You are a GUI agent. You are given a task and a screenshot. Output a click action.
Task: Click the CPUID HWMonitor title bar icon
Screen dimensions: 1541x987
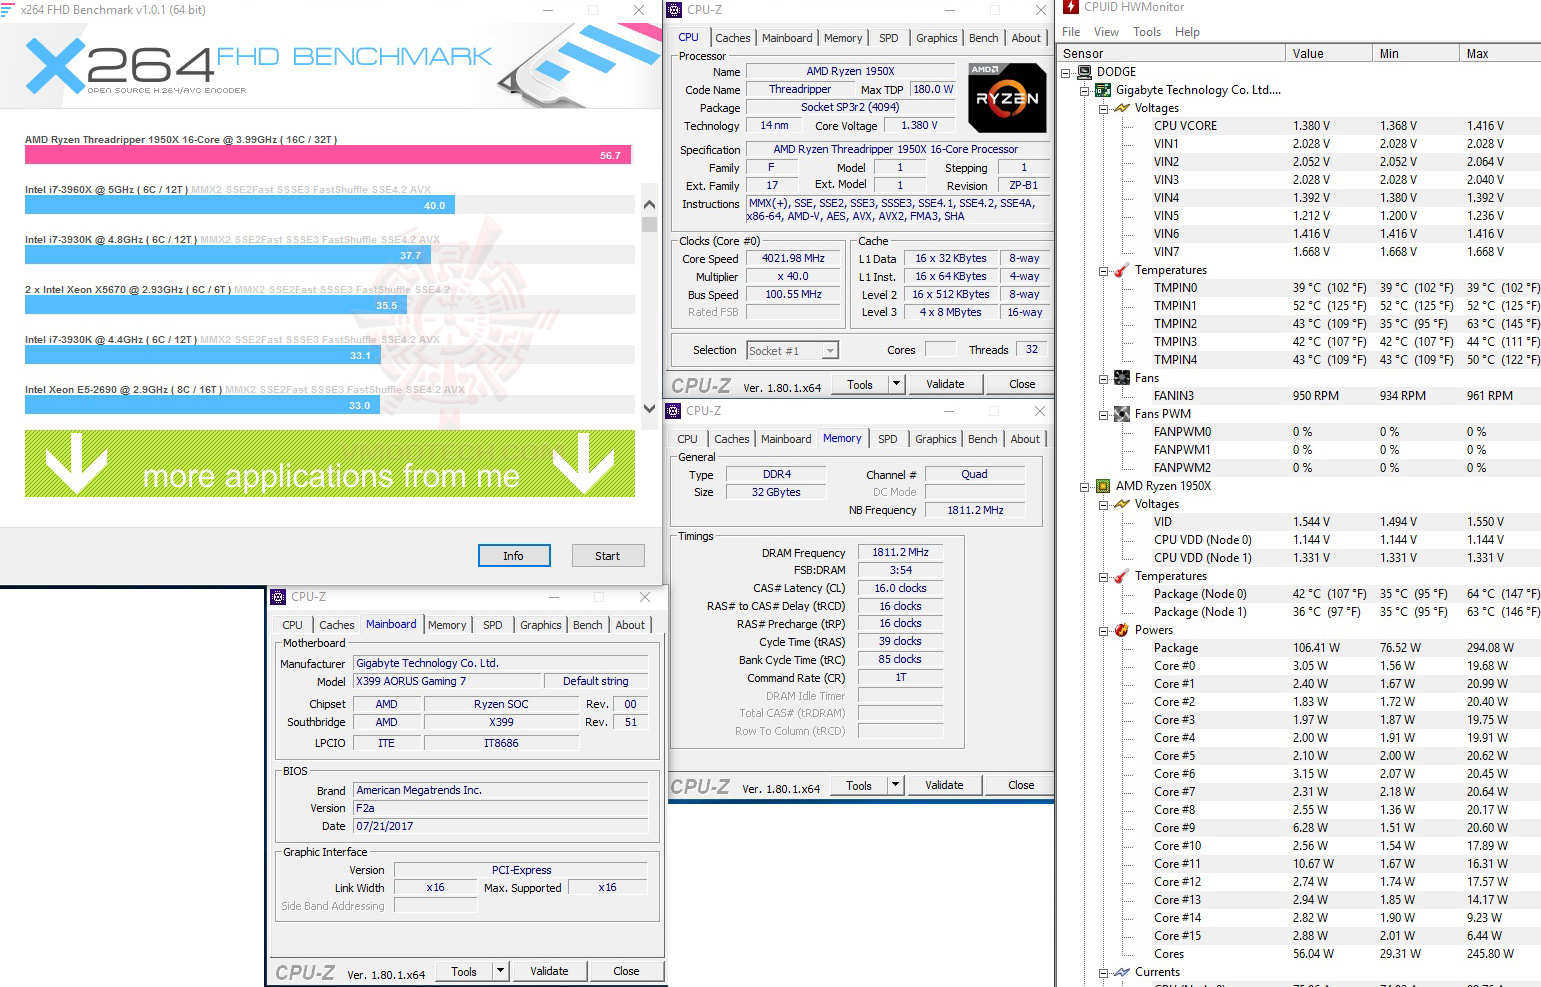1071,7
